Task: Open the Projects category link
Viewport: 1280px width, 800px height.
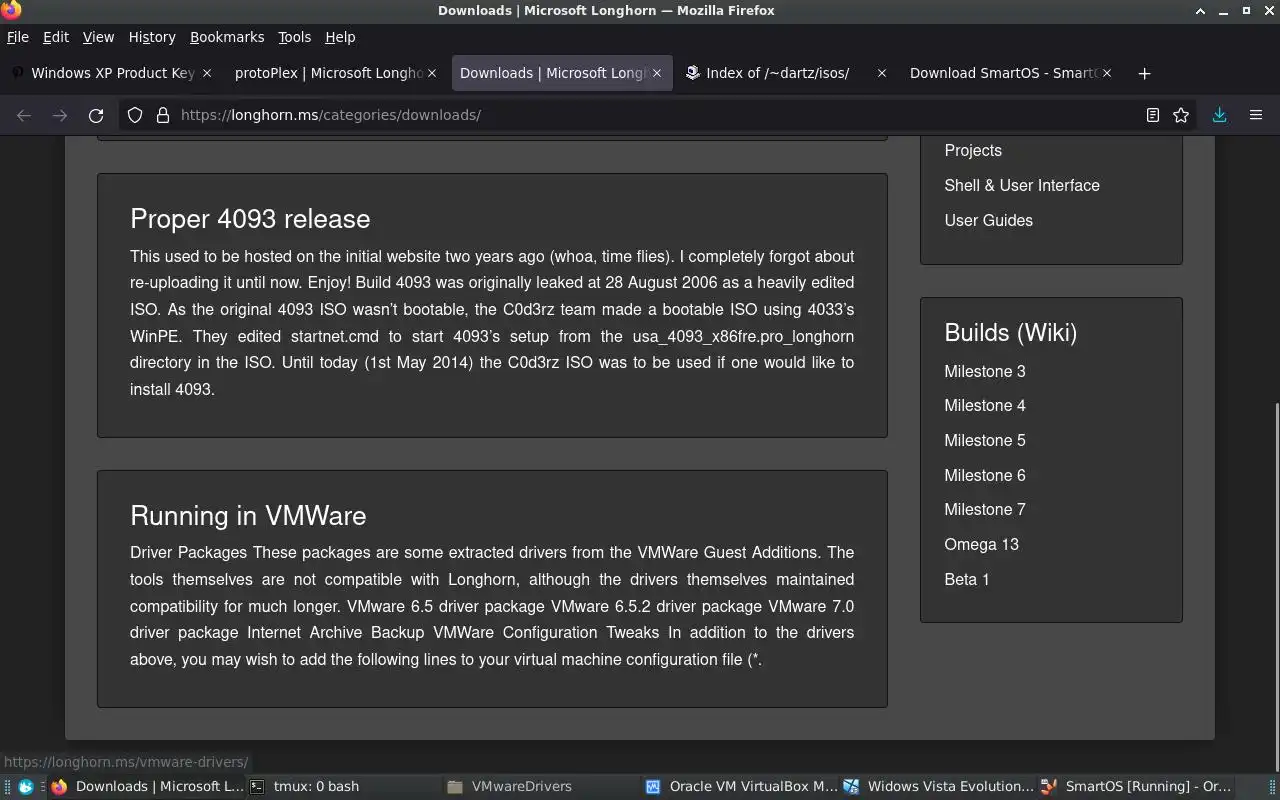Action: click(x=973, y=151)
